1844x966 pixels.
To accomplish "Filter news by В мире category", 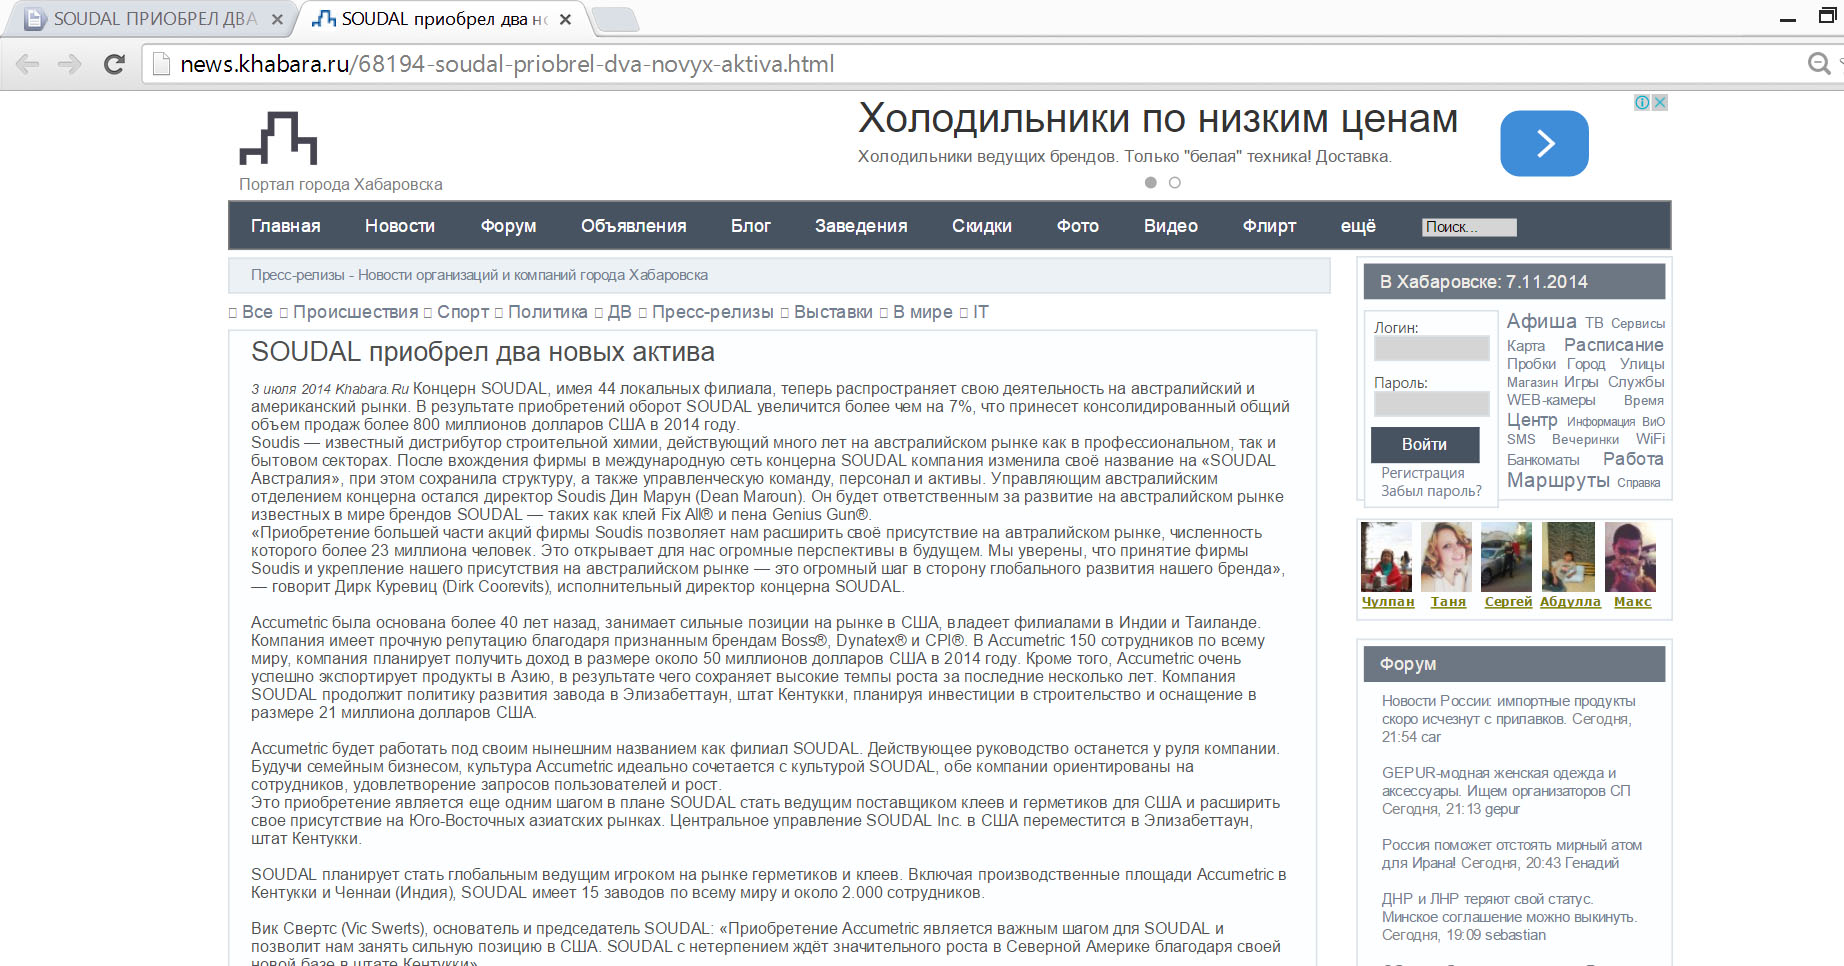I will point(923,312).
